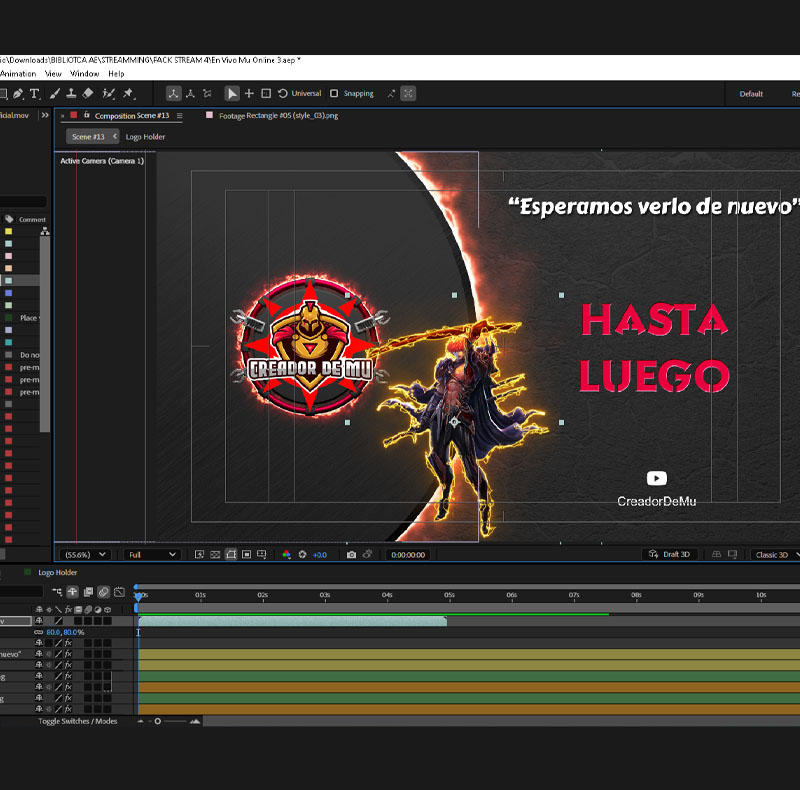Click the Logo Holder breadcrumb
The height and width of the screenshot is (790, 800).
pos(145,137)
